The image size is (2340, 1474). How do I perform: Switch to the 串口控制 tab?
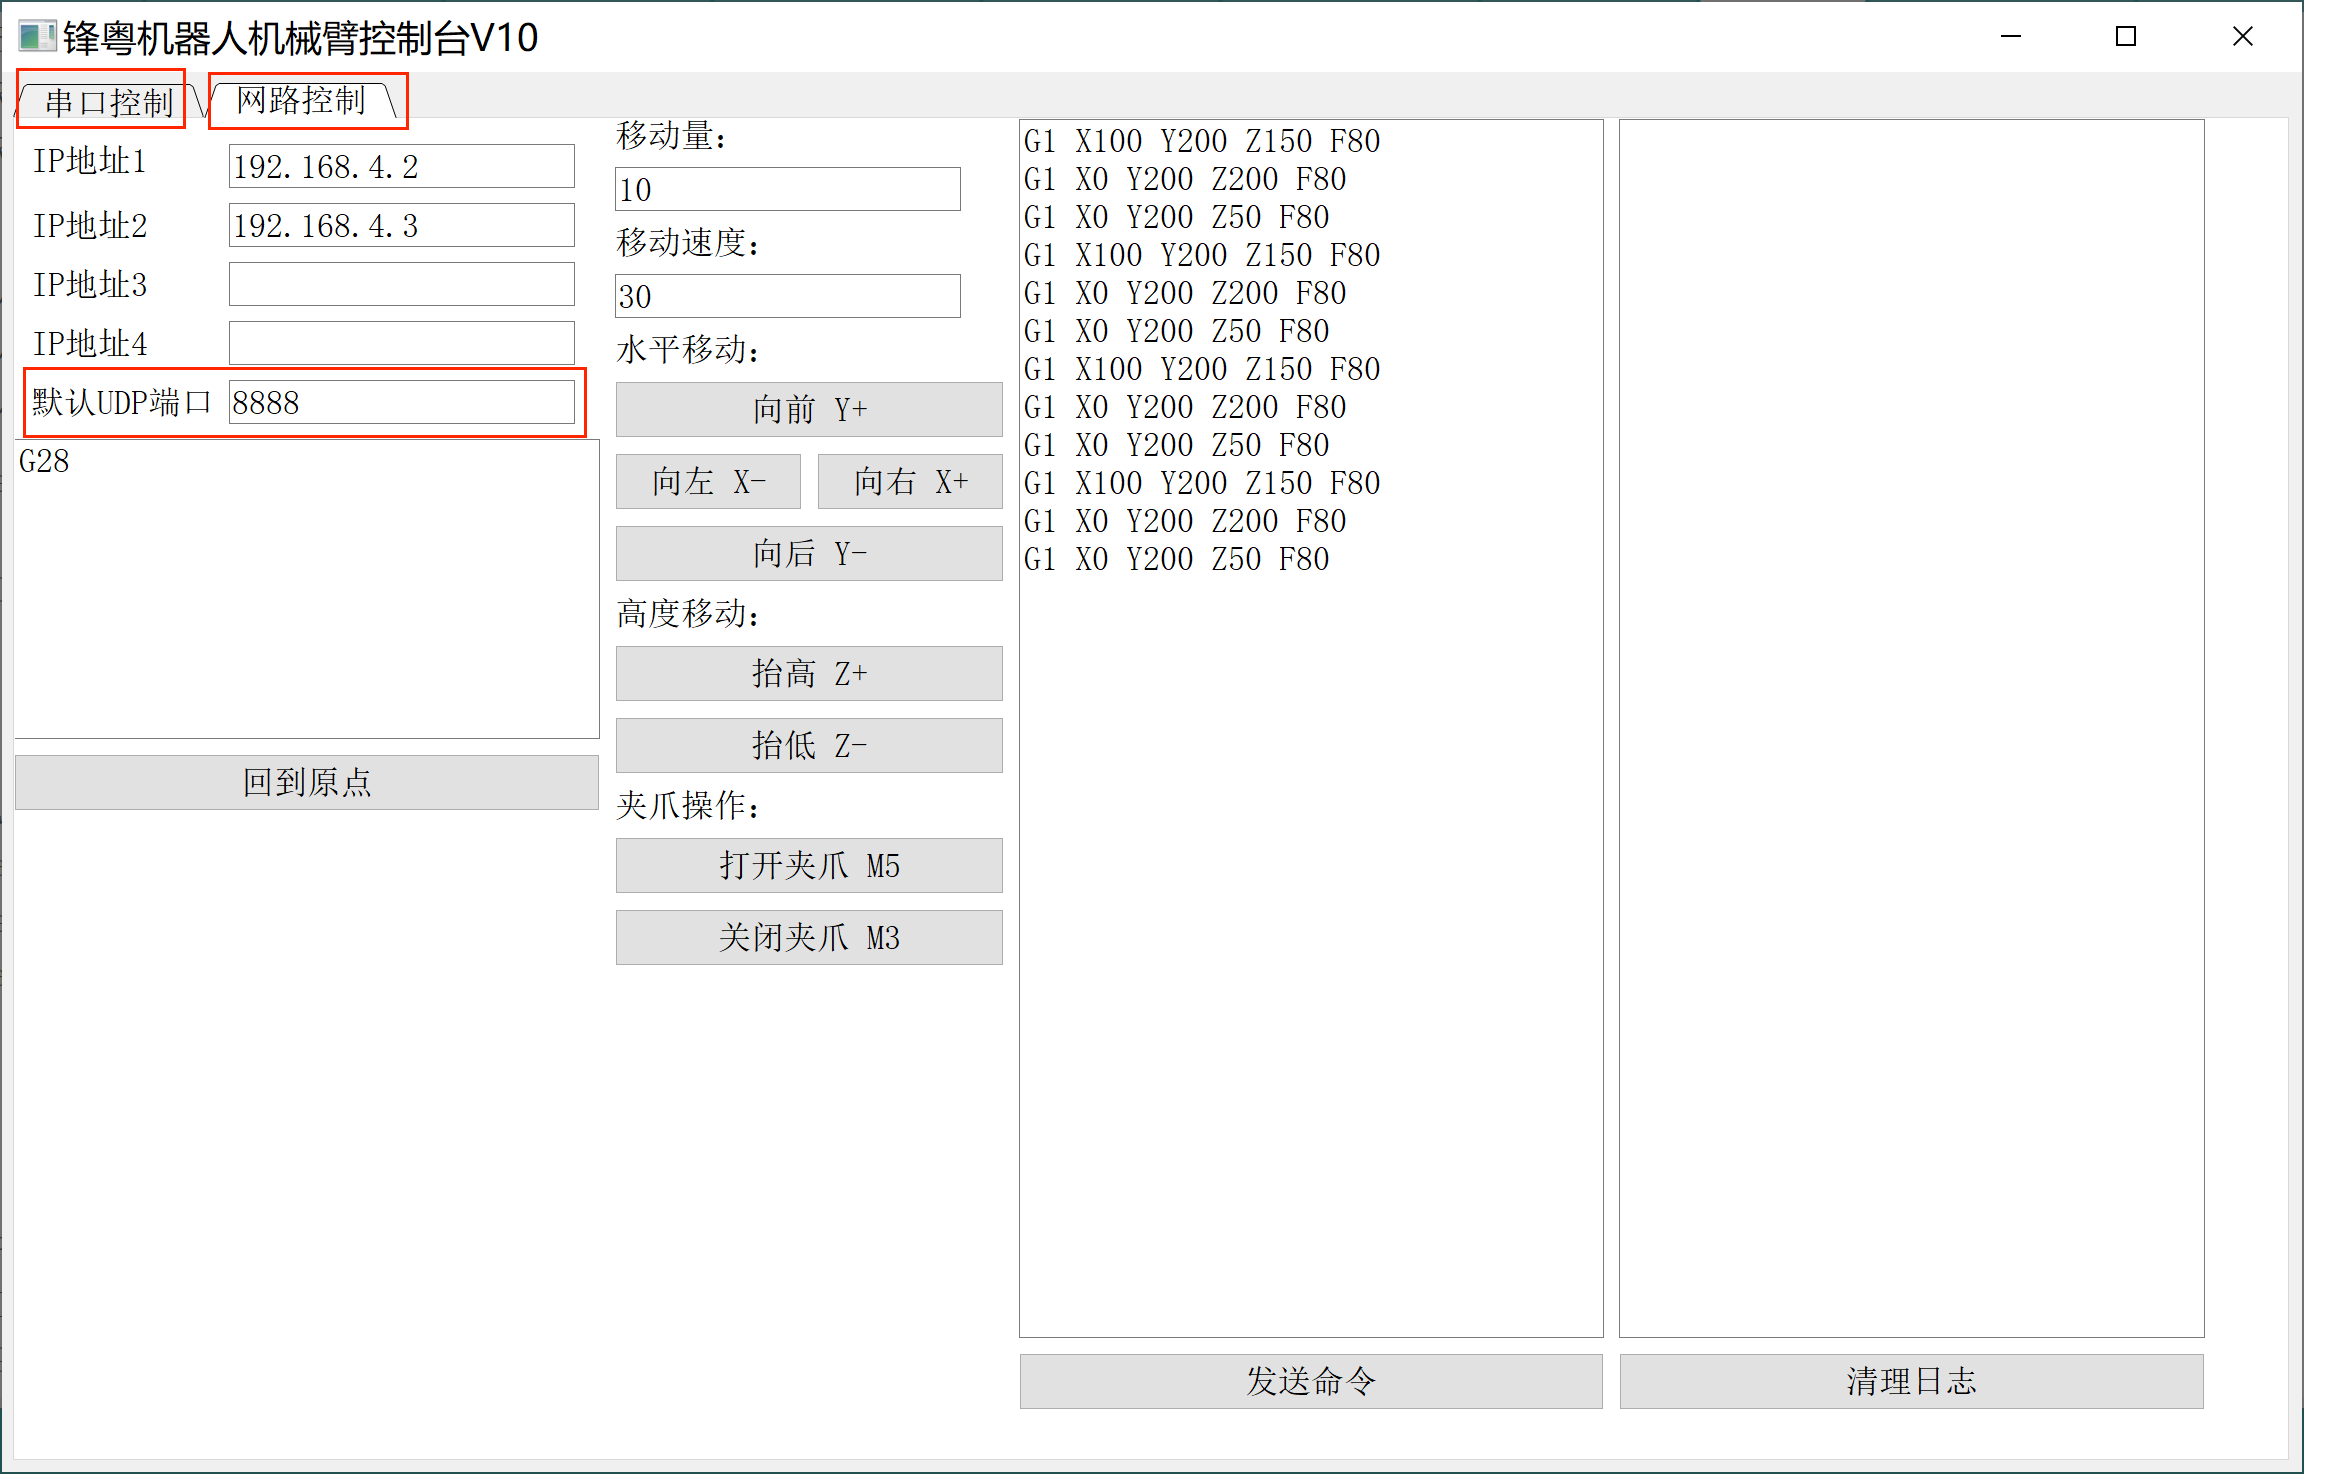tap(108, 102)
